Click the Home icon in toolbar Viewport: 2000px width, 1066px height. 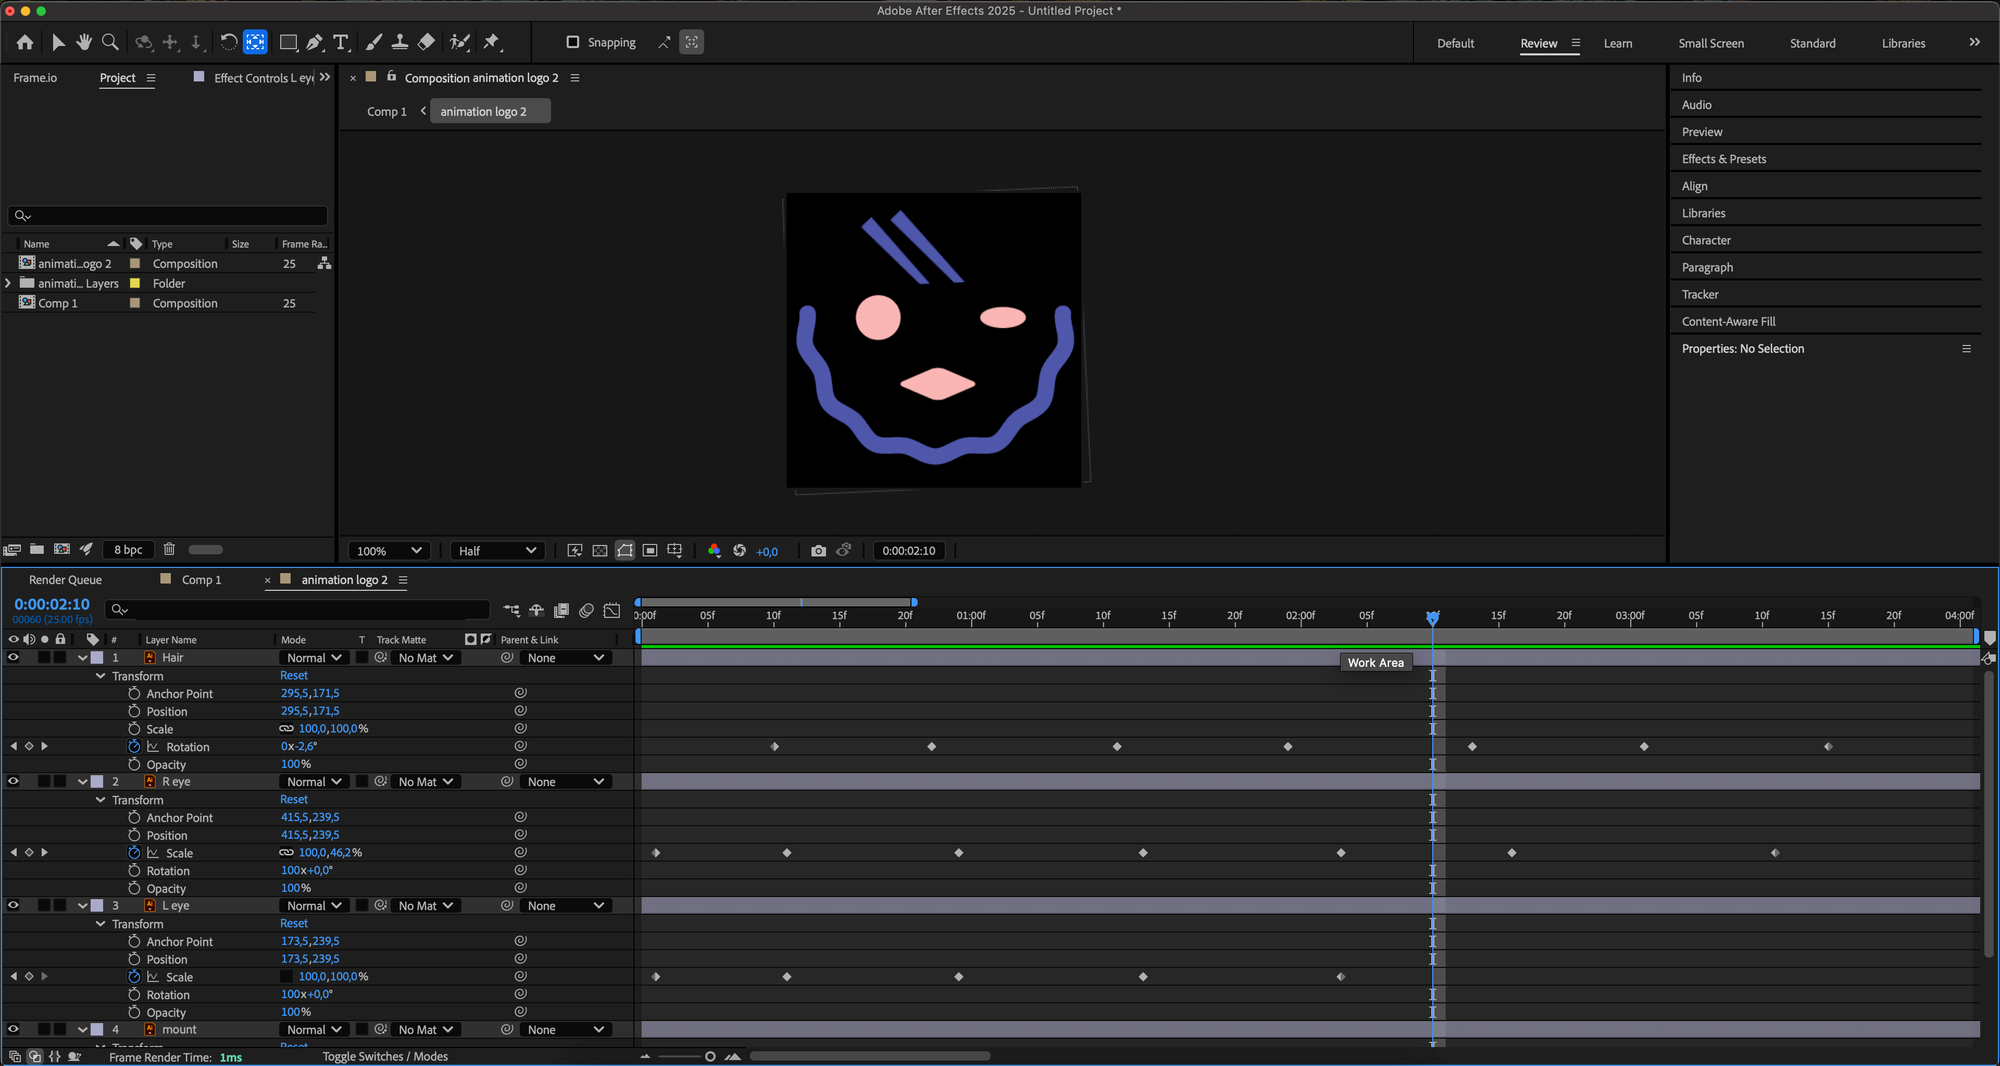point(25,42)
